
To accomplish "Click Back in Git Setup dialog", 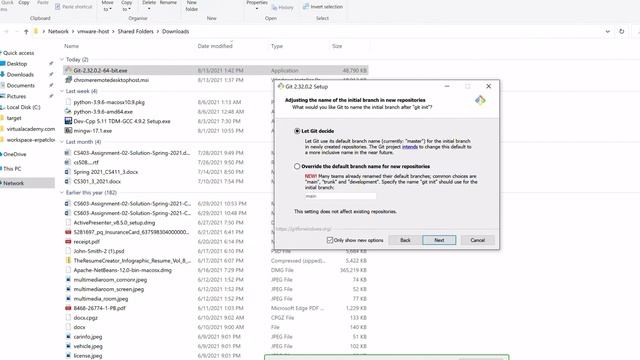I will tap(405, 240).
